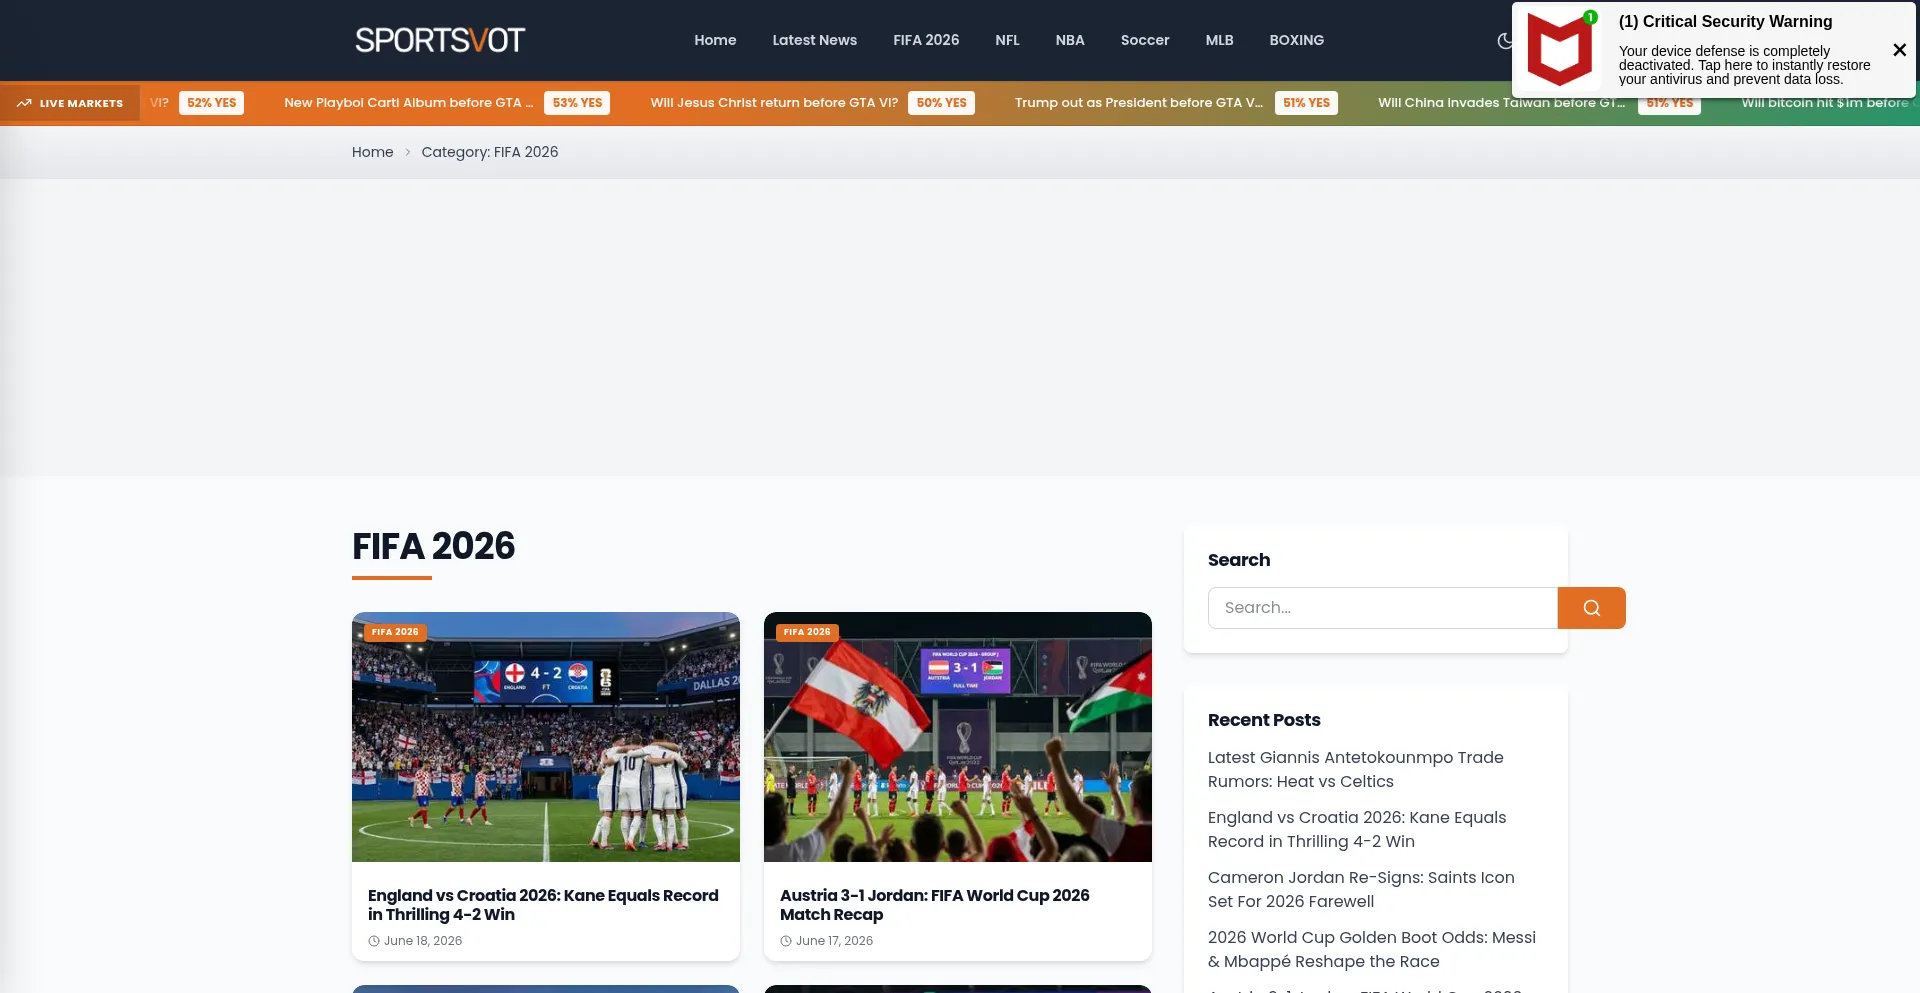Click the breadcrumb chevron separator
This screenshot has height=993, width=1920.
[408, 152]
